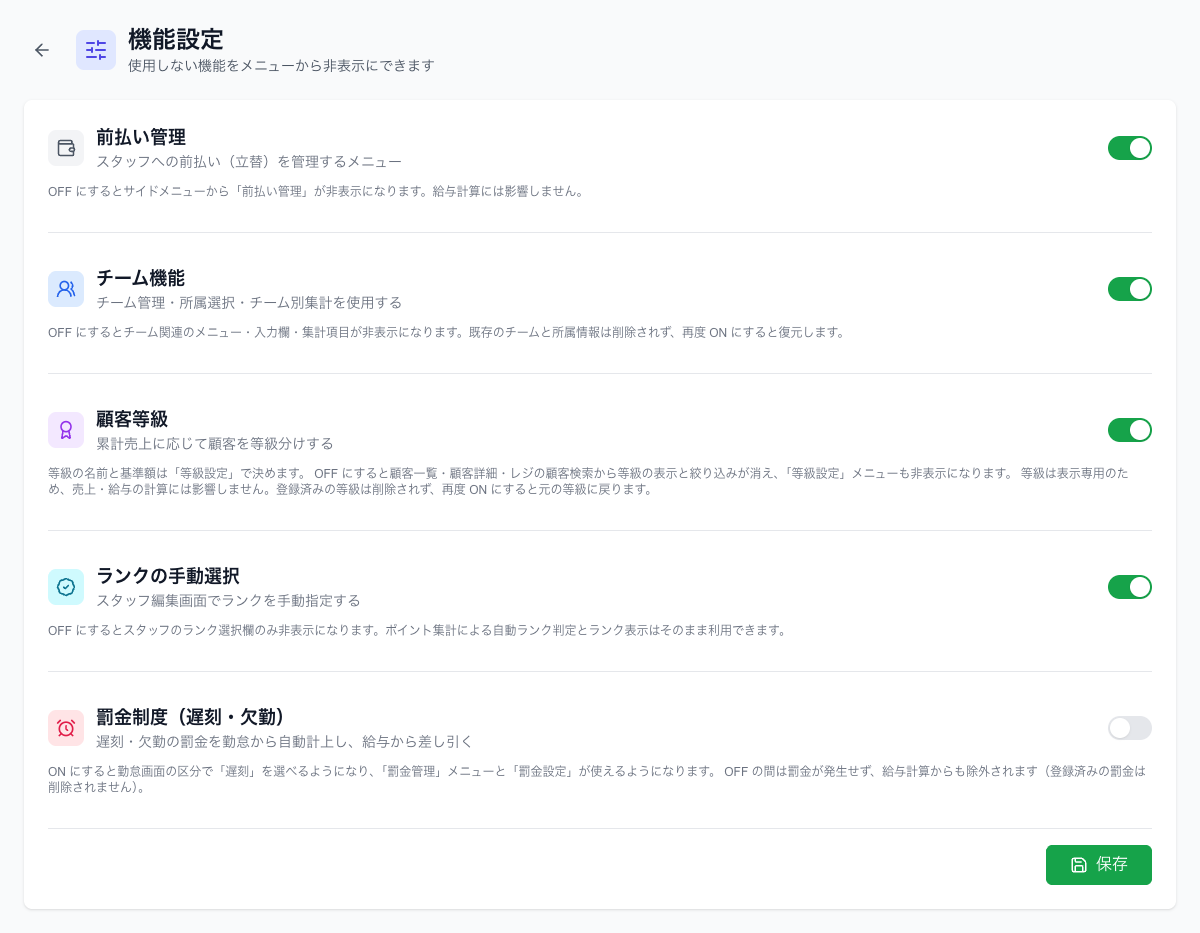This screenshot has height=933, width=1200.
Task: Click the 前払い管理 heading
Action: (x=141, y=137)
